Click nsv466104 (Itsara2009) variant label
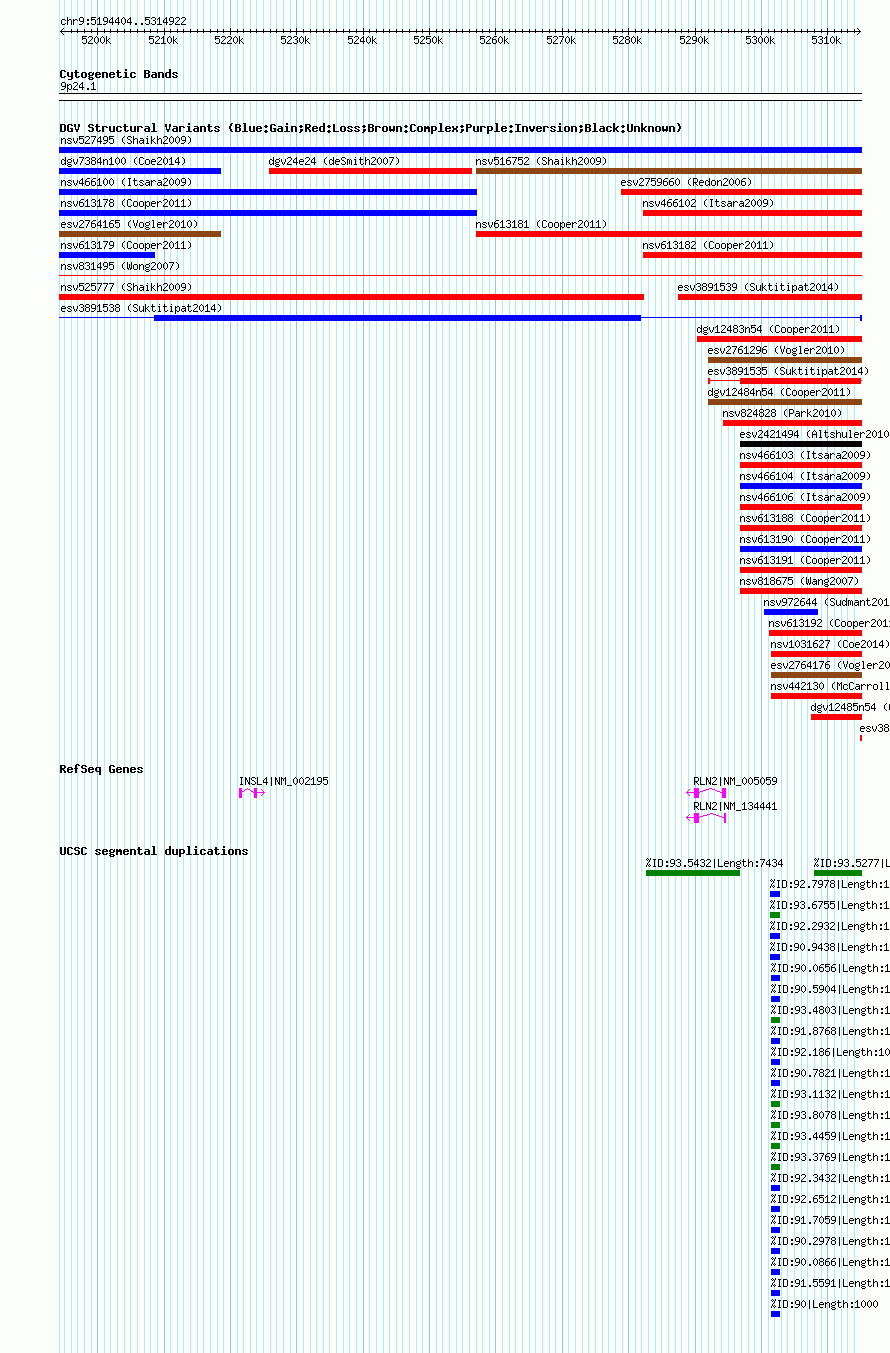 [x=805, y=476]
